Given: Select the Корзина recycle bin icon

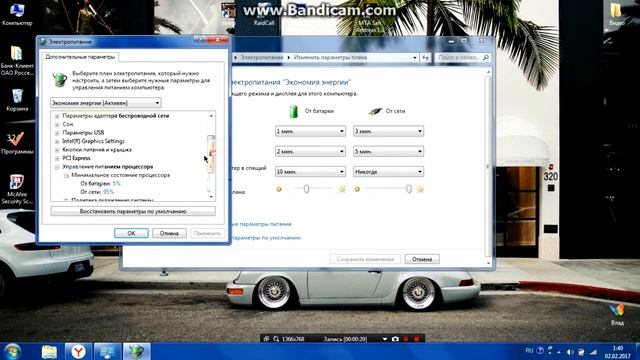Looking at the screenshot, I should 17,100.
